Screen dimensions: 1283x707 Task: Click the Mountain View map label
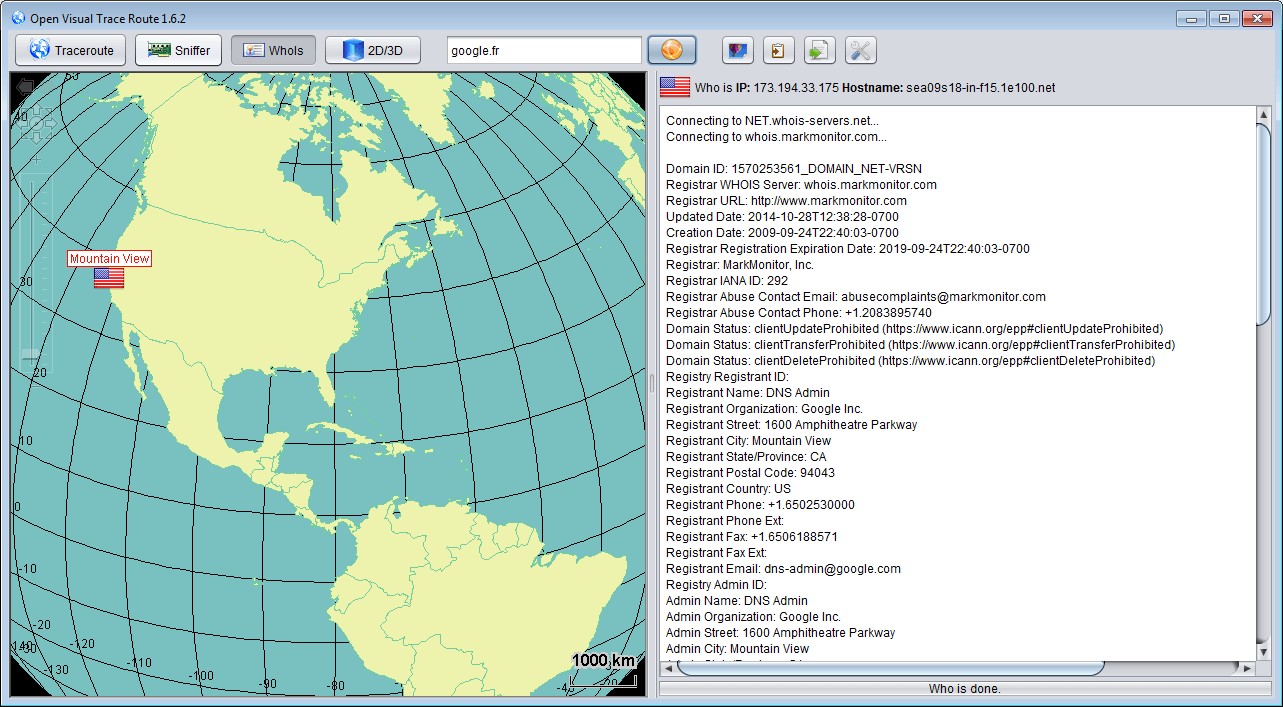click(x=109, y=259)
